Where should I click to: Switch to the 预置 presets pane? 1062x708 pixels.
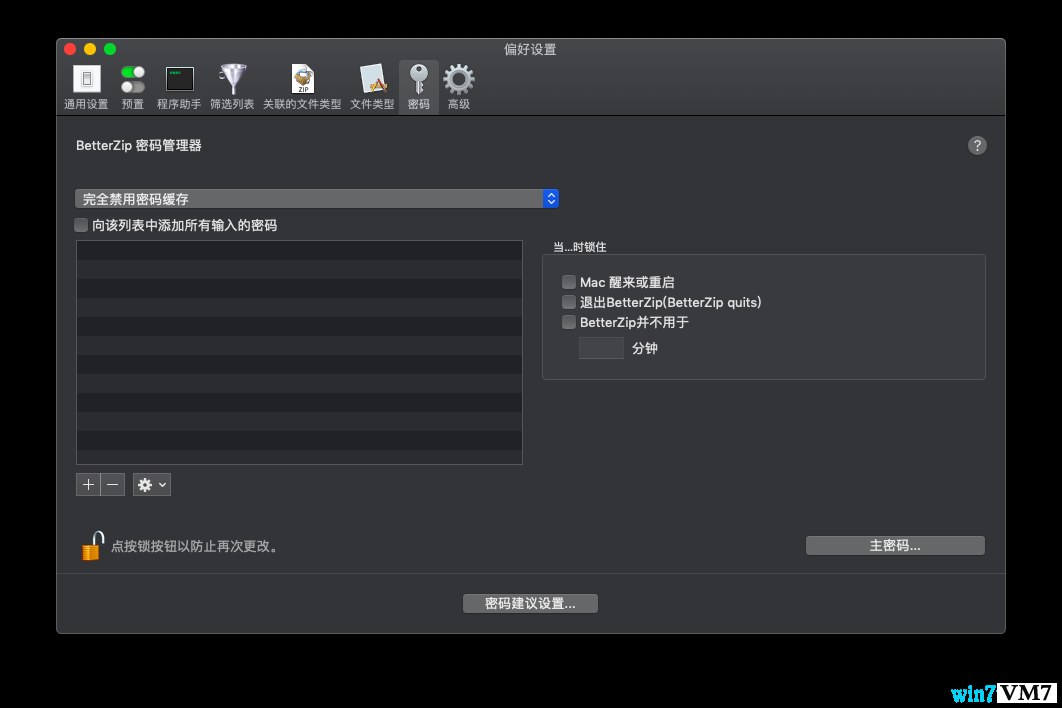[x=133, y=87]
